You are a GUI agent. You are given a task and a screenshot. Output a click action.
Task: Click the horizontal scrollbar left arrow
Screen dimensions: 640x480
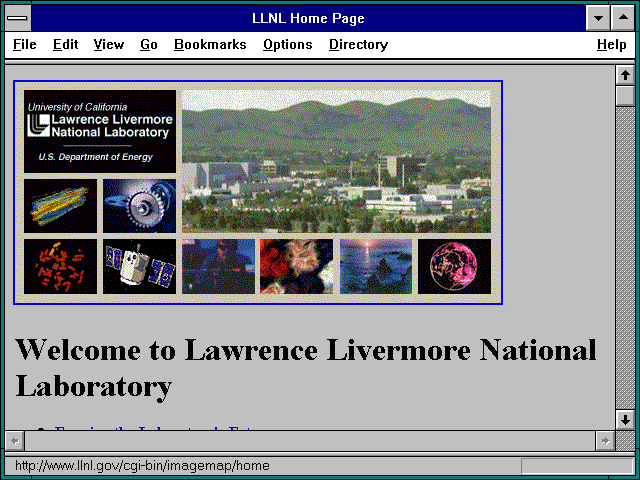pos(15,441)
